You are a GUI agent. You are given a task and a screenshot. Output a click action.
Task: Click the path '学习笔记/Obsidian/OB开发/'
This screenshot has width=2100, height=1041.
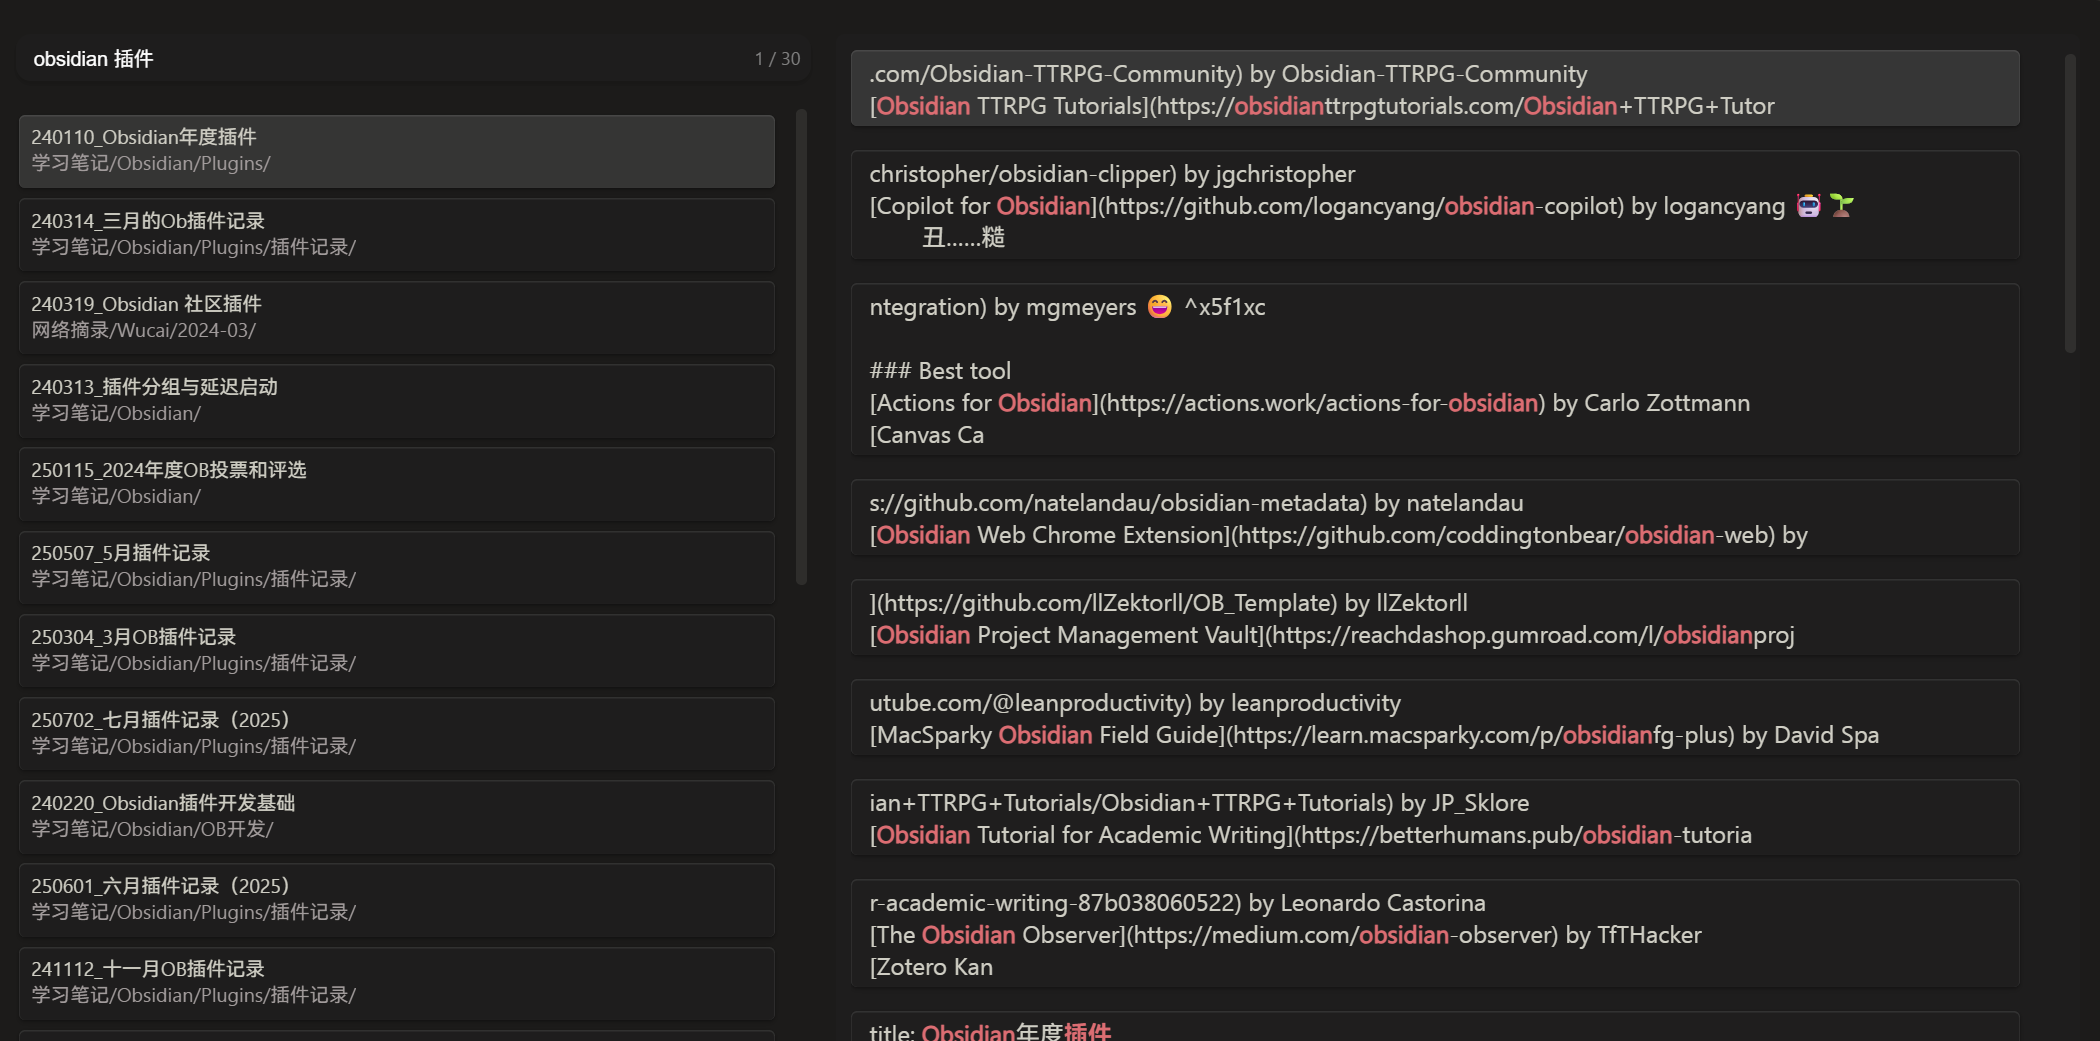coord(152,829)
